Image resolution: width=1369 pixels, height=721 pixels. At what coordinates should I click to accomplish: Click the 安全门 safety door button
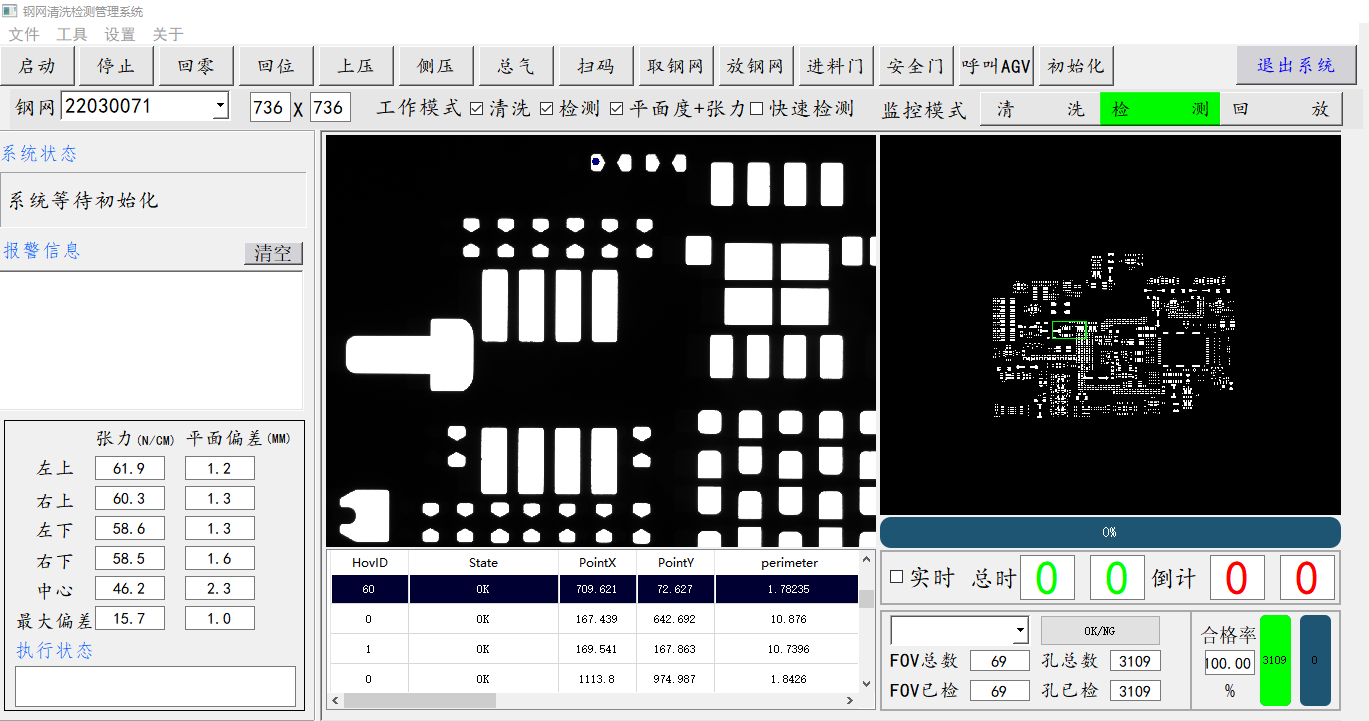[916, 66]
